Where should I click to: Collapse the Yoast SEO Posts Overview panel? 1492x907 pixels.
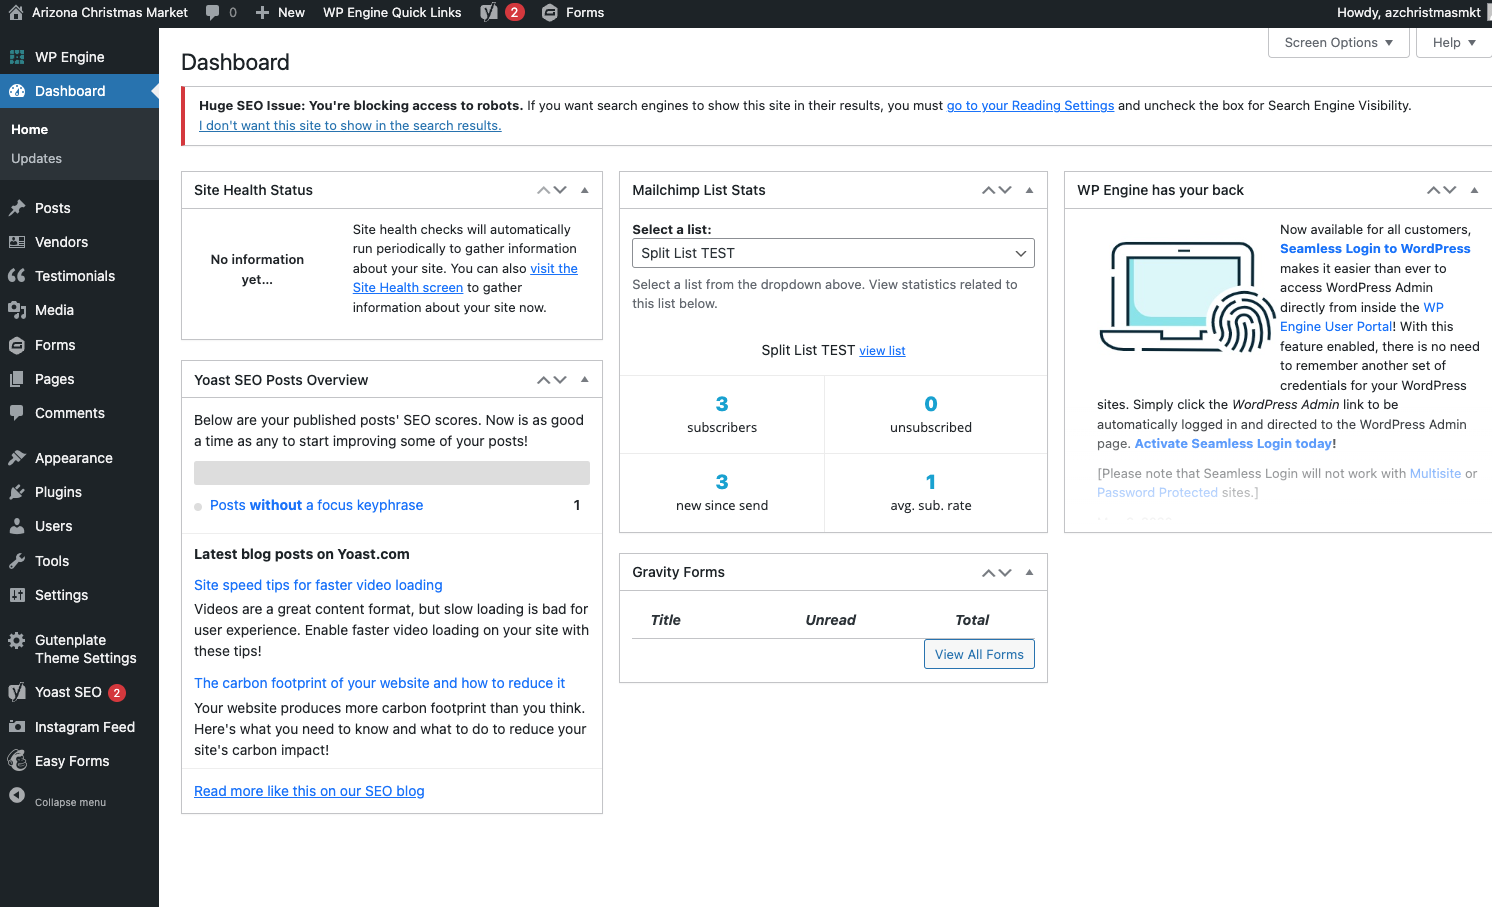pos(585,380)
